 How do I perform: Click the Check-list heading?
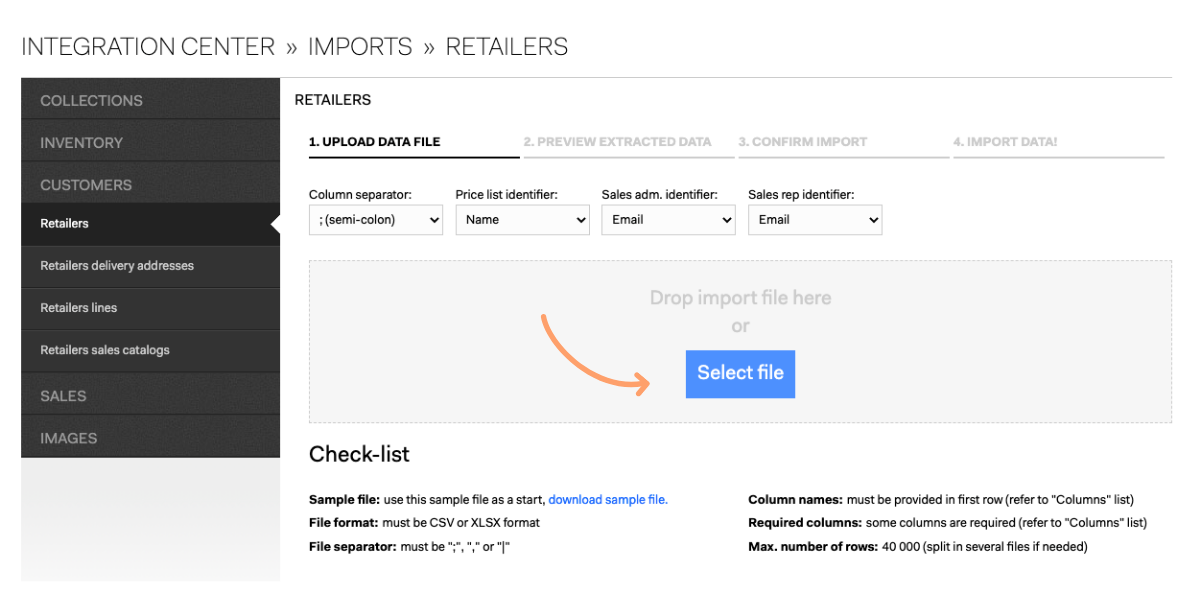359,454
